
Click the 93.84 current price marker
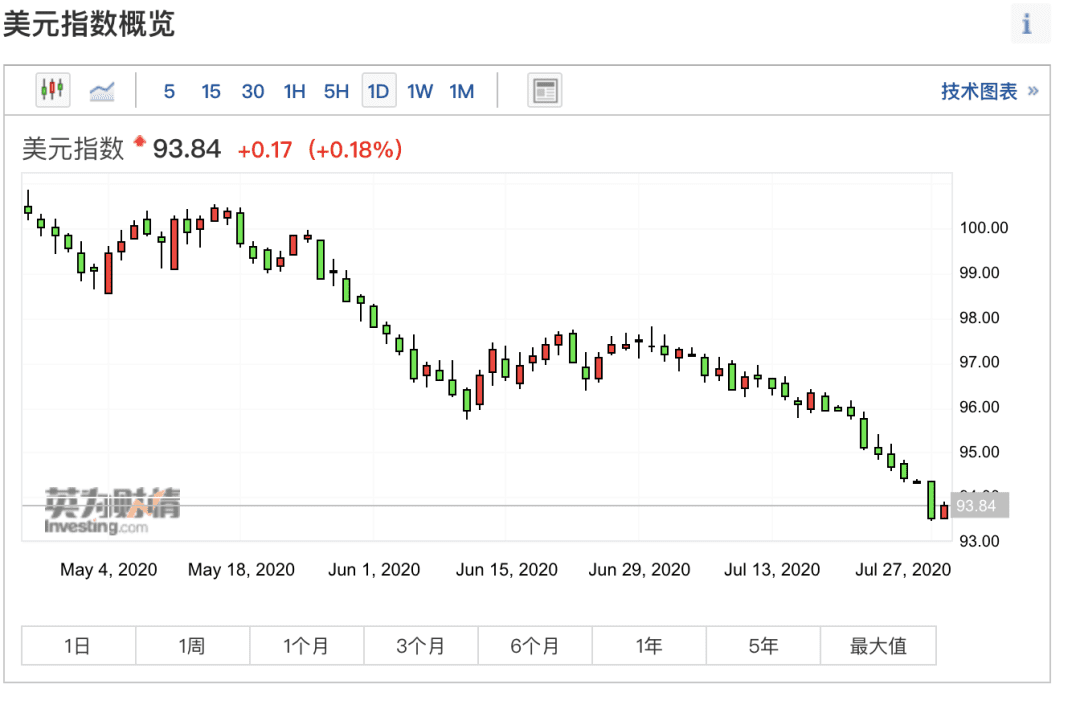pyautogui.click(x=979, y=506)
